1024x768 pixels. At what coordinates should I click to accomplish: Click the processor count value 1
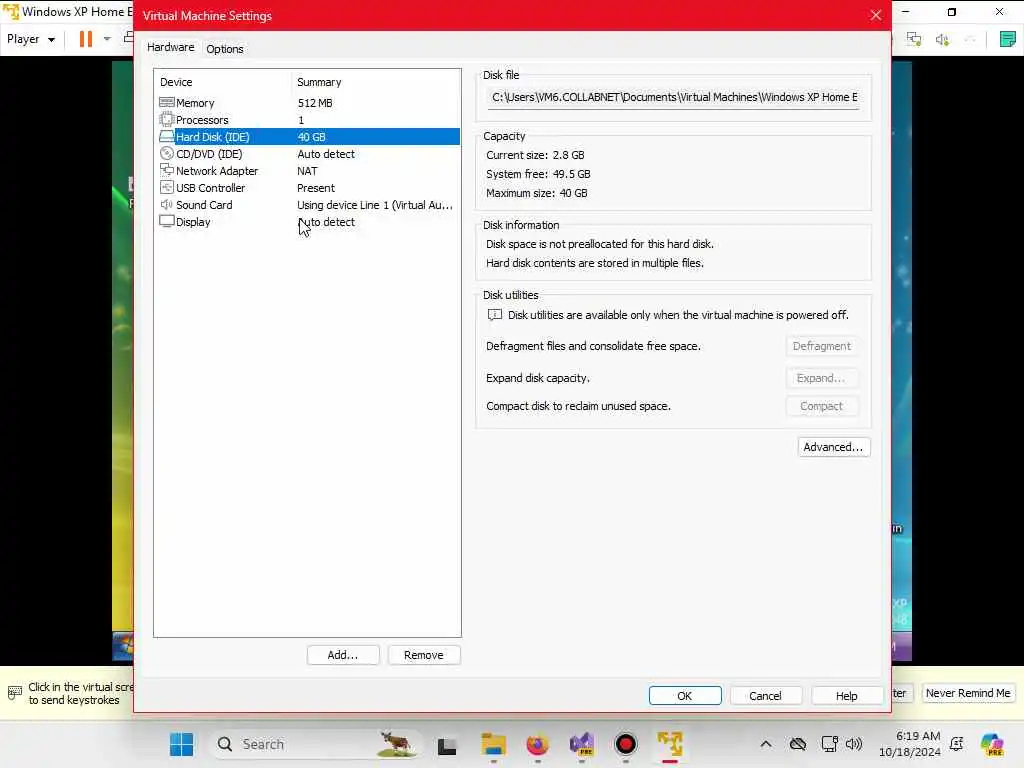pyautogui.click(x=301, y=120)
